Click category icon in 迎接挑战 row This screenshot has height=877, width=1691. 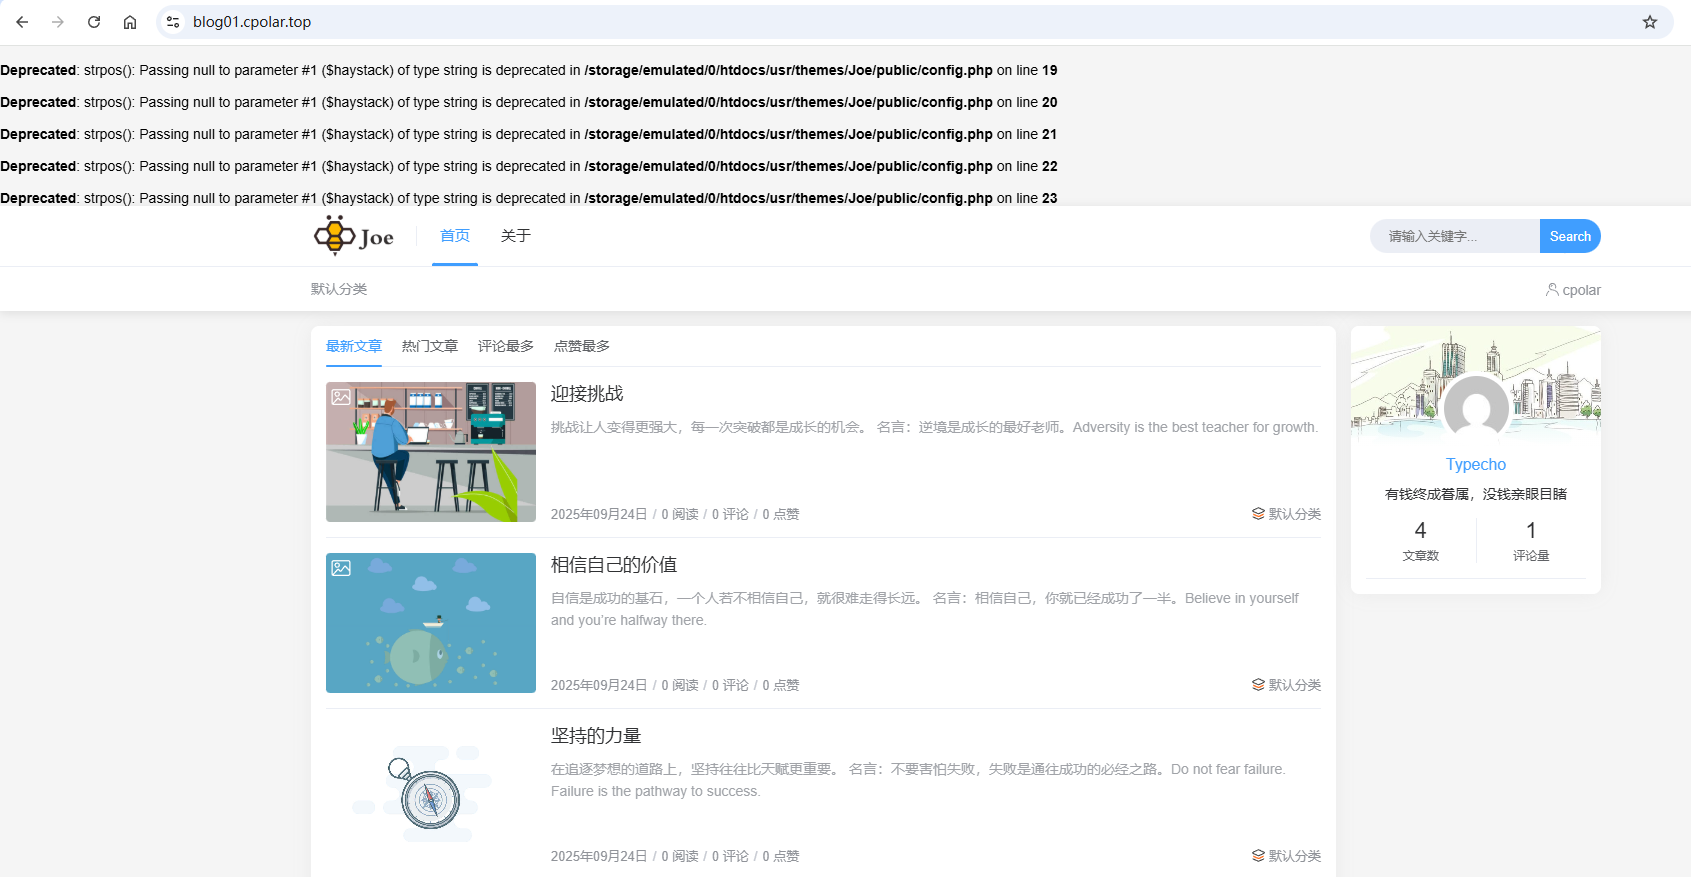point(1258,513)
